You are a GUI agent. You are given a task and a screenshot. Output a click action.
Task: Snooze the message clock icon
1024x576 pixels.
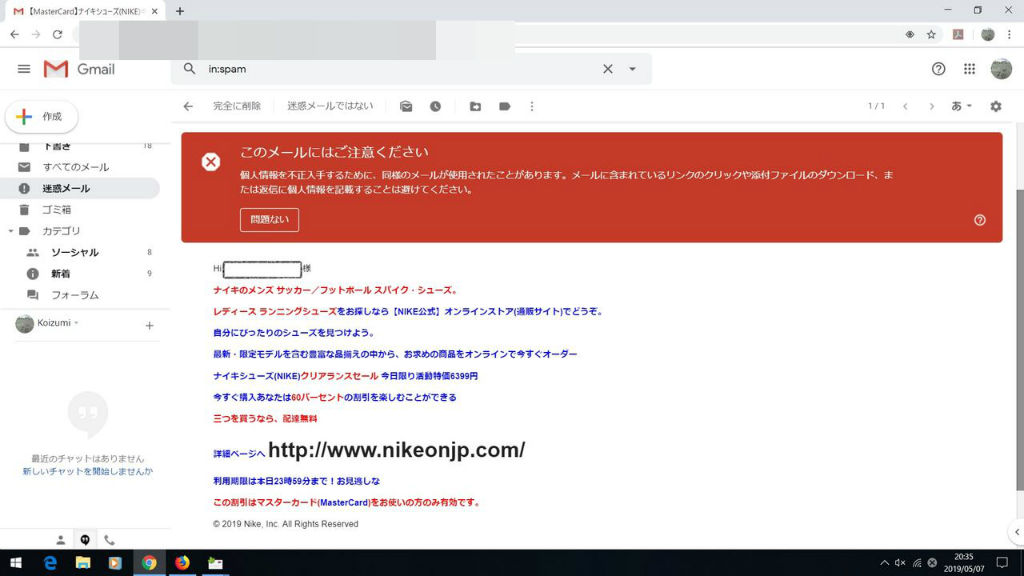tap(435, 106)
